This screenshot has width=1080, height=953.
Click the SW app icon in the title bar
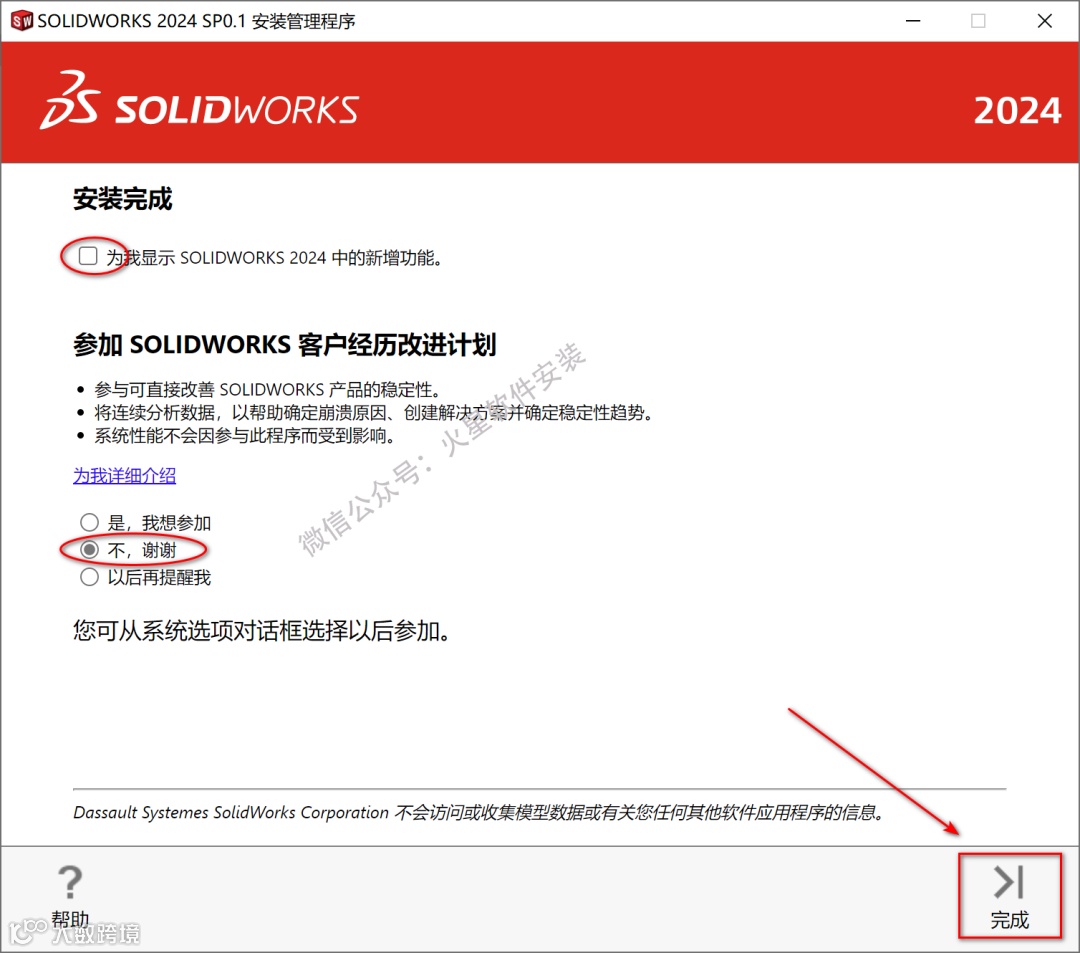pyautogui.click(x=21, y=21)
